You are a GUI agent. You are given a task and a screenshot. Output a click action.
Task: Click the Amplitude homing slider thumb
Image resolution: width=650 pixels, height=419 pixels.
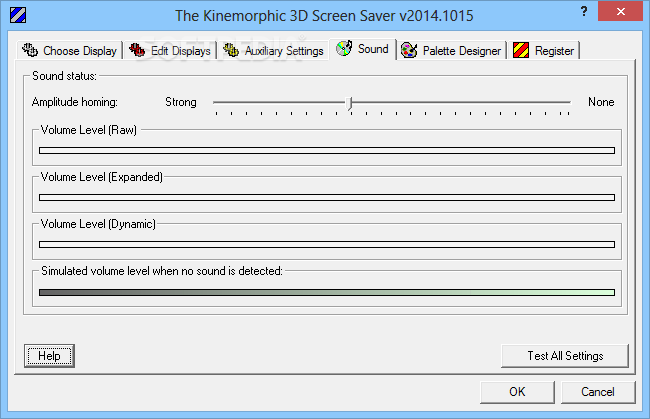[x=349, y=103]
